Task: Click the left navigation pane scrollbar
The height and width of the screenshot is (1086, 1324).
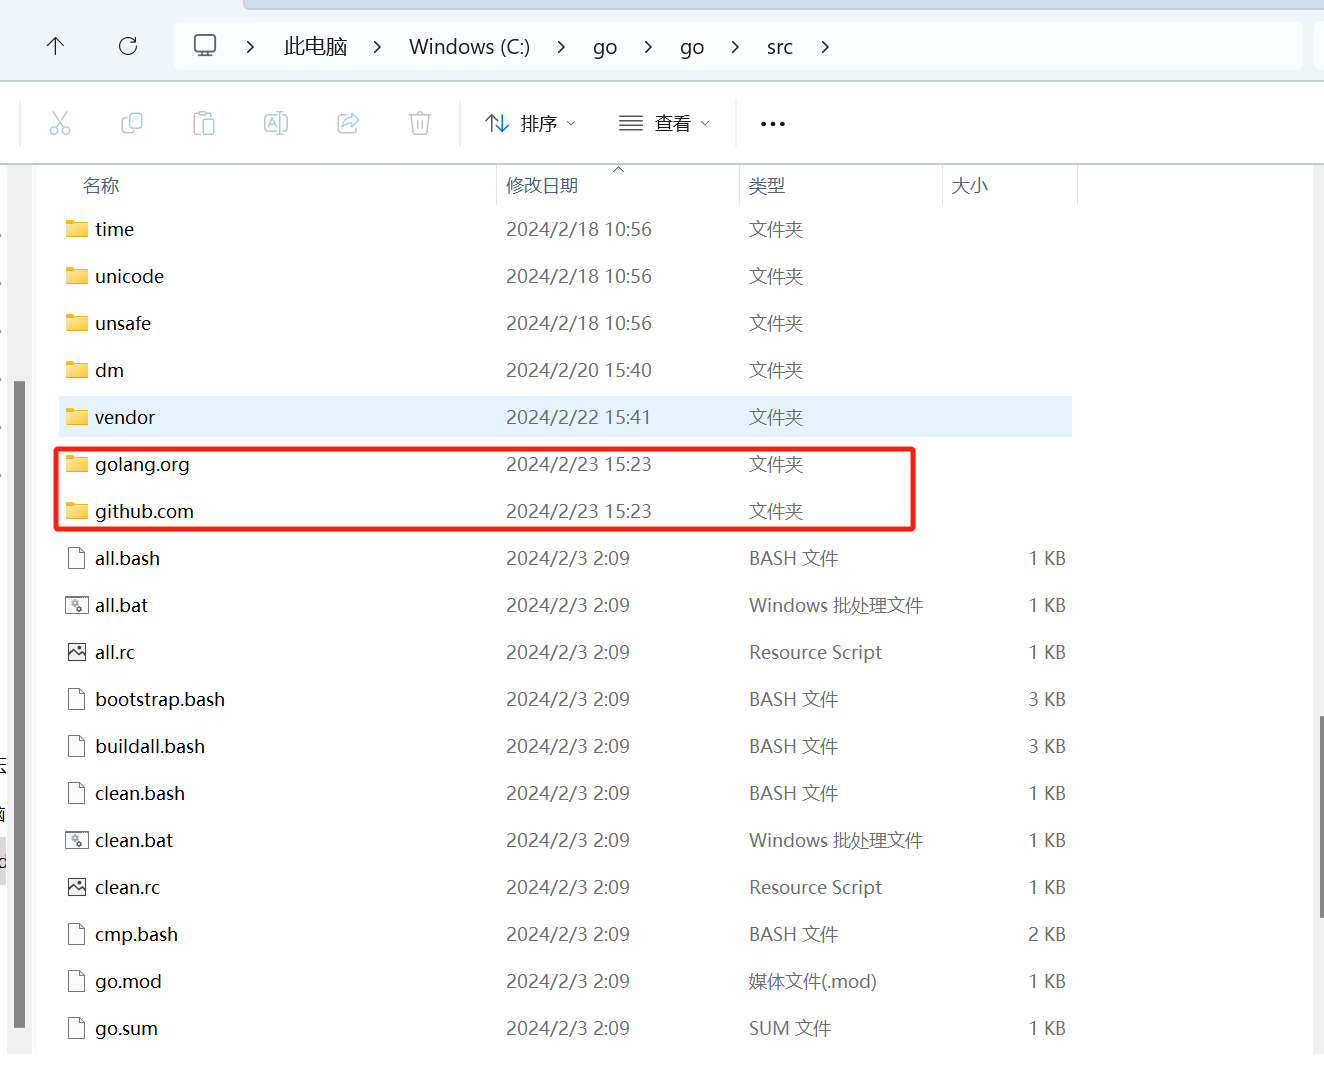Action: [x=19, y=704]
